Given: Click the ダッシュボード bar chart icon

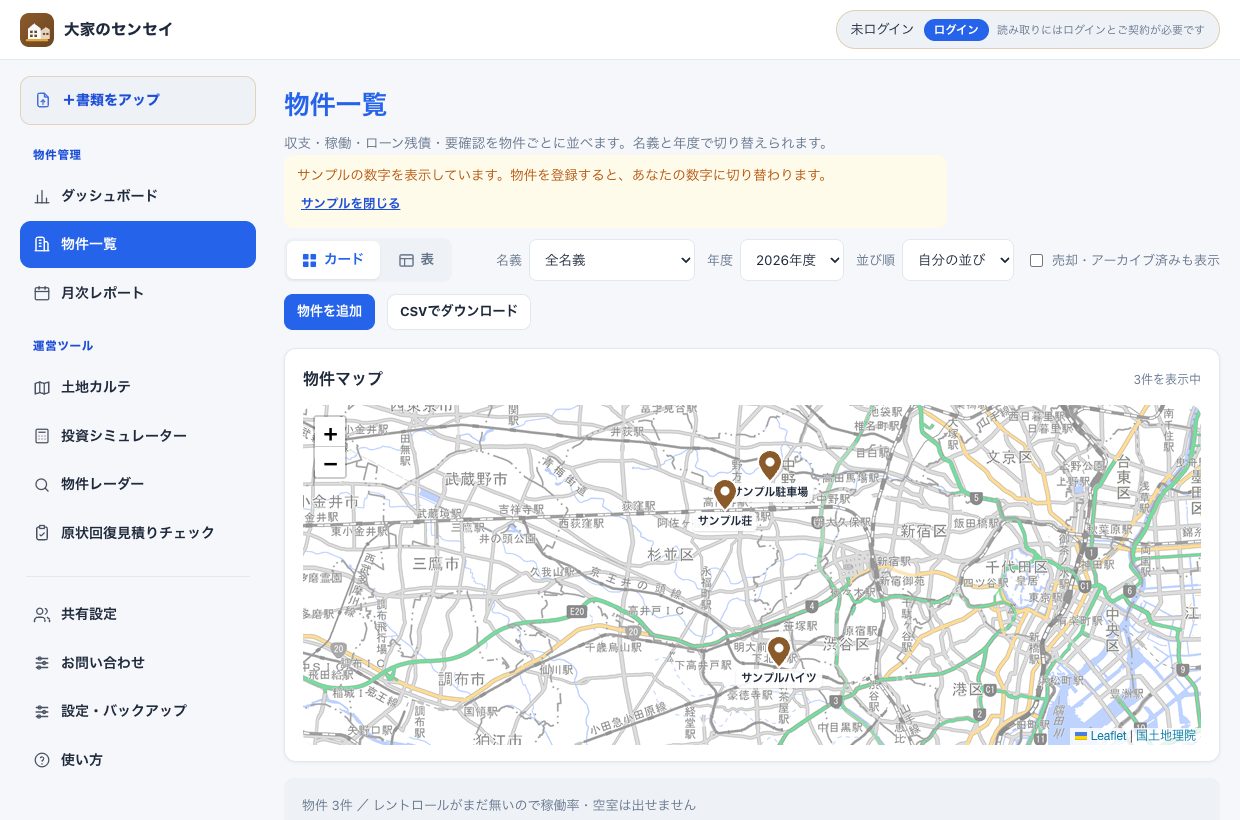Looking at the screenshot, I should (42, 196).
